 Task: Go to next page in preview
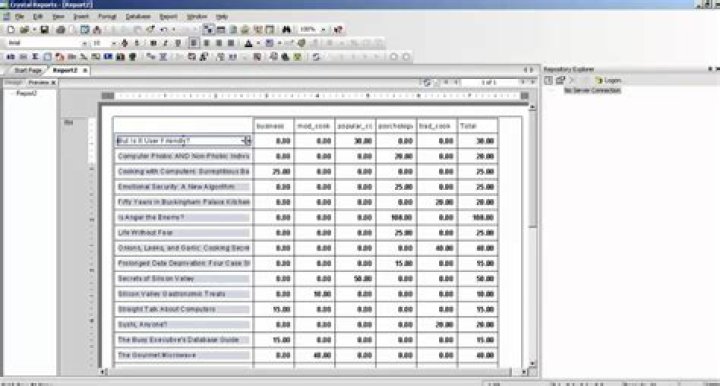pos(522,82)
